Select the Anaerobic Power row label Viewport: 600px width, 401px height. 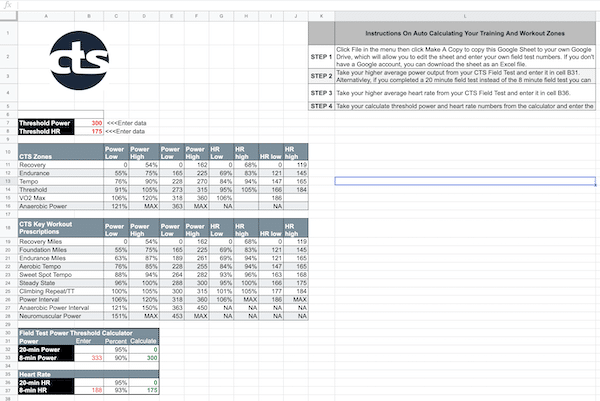pos(60,206)
